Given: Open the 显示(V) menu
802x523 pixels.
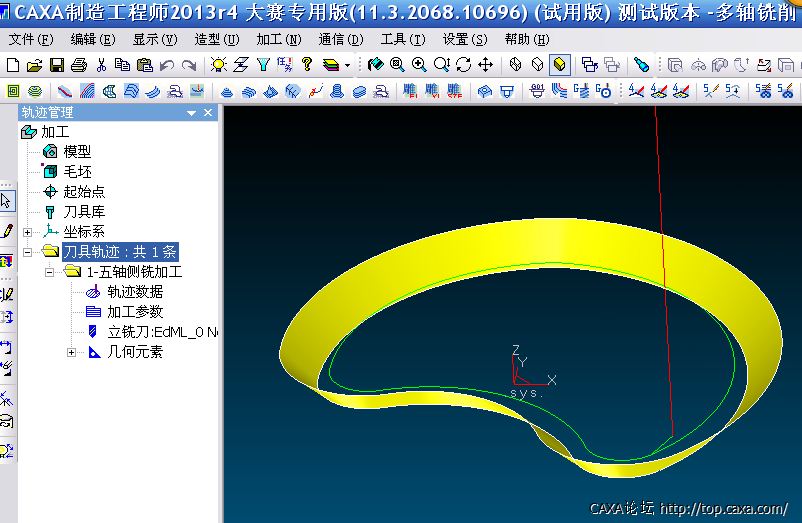Looking at the screenshot, I should pyautogui.click(x=155, y=39).
